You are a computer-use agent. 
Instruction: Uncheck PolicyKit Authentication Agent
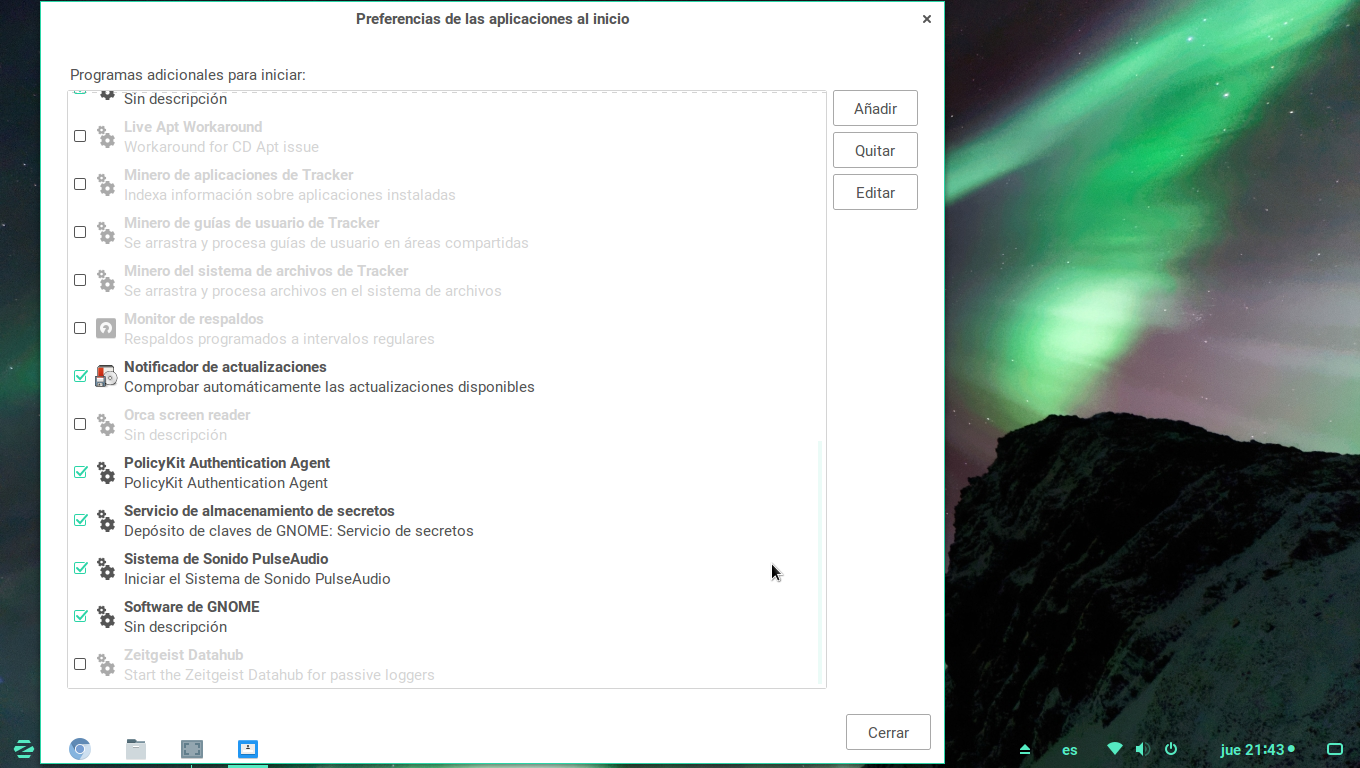(x=80, y=472)
